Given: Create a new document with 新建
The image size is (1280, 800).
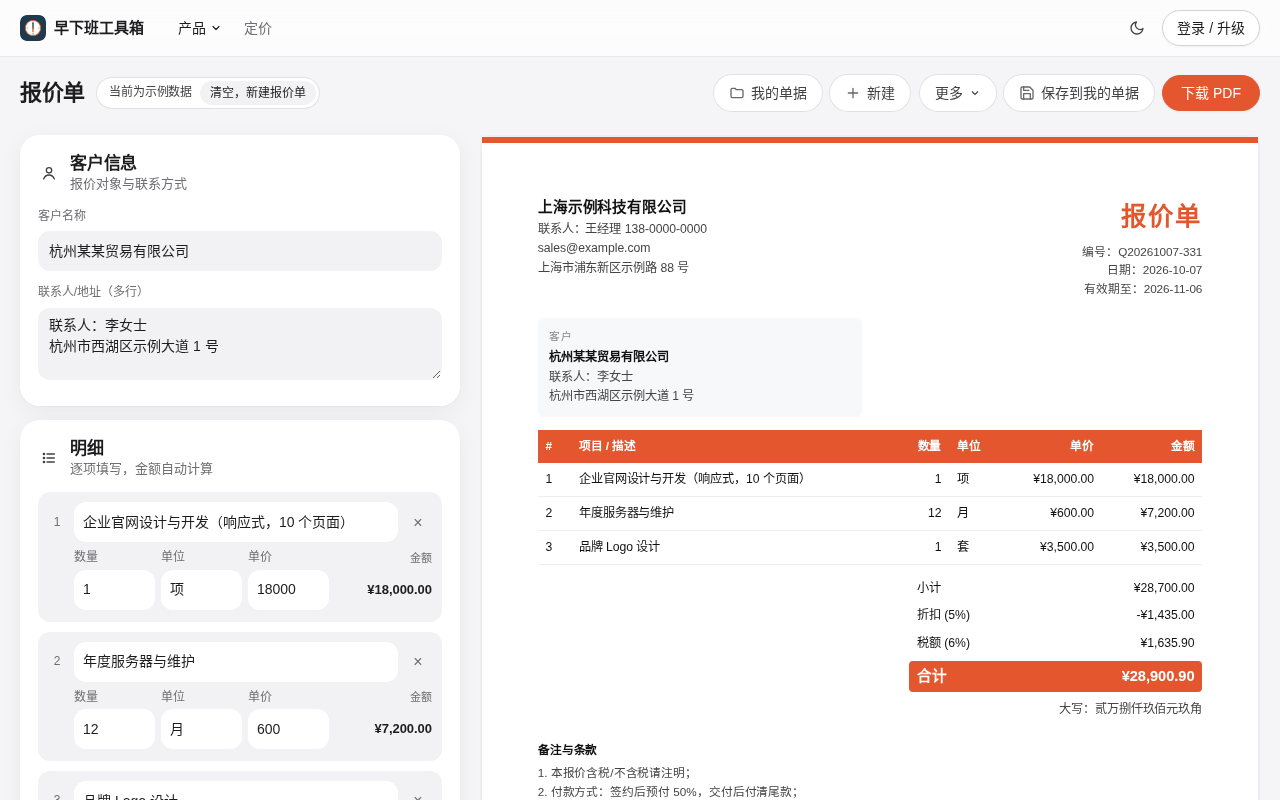Looking at the screenshot, I should (x=870, y=93).
